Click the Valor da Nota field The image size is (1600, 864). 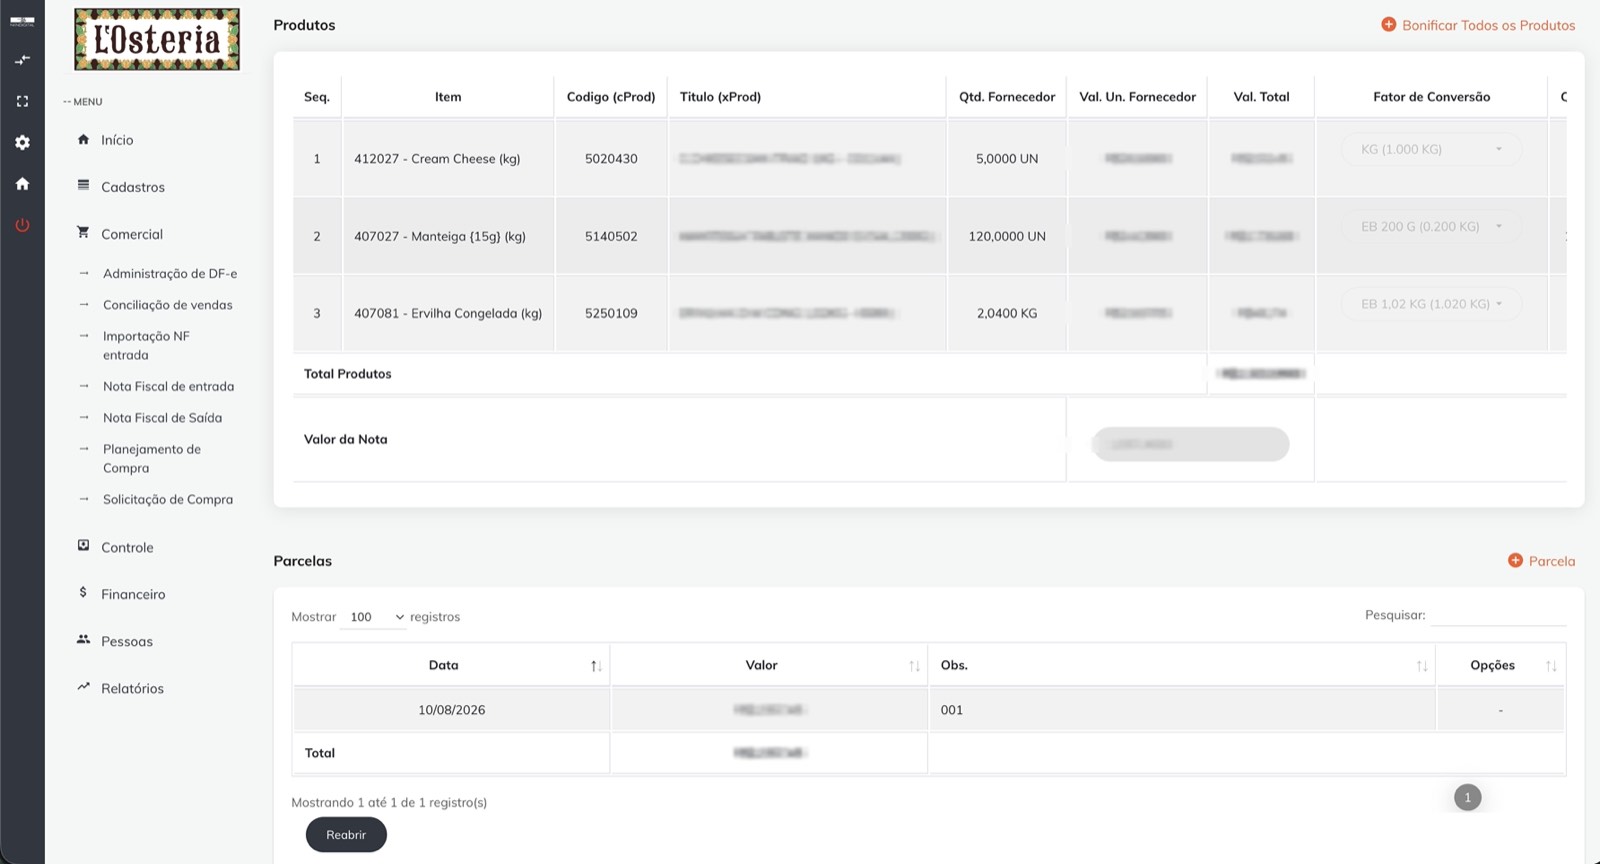(1190, 444)
